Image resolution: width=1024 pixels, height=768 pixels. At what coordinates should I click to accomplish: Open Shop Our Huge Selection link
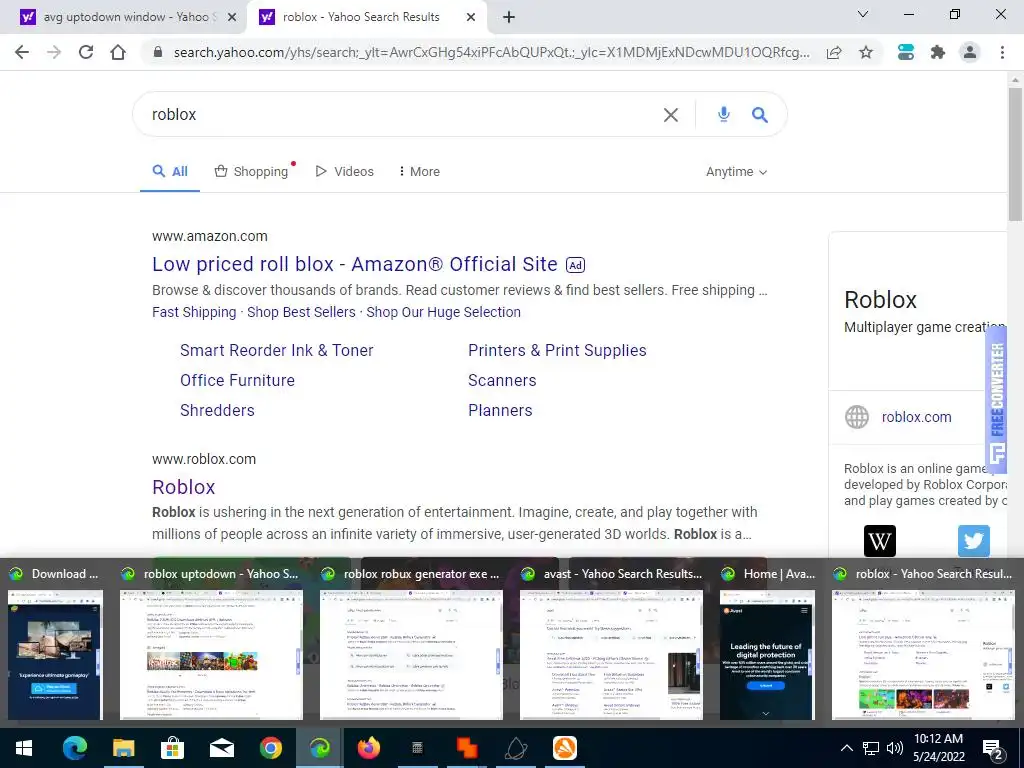coord(443,312)
